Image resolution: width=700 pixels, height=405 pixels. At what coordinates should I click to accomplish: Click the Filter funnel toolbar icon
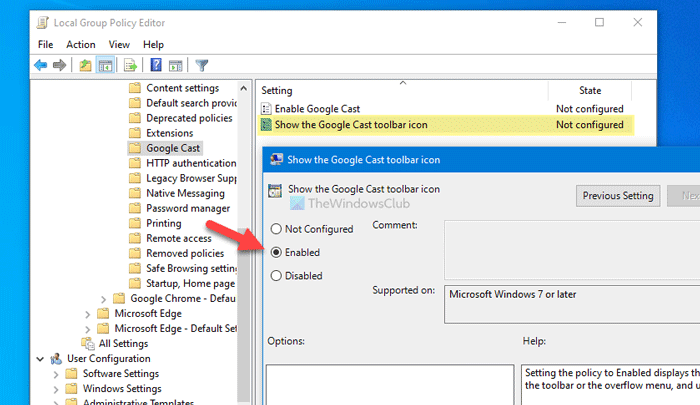click(201, 66)
